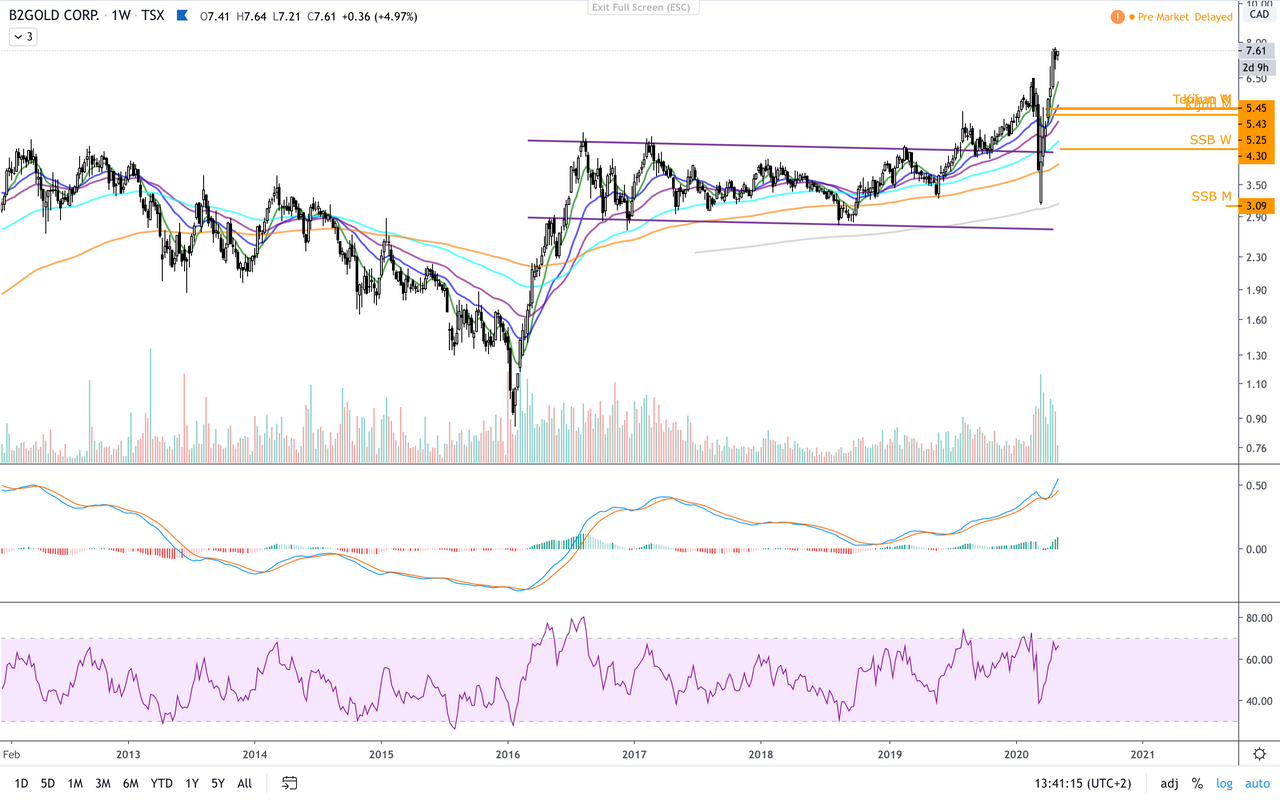Toggle adjusted data with adj
Screen dimensions: 1280x800
(x=1169, y=783)
